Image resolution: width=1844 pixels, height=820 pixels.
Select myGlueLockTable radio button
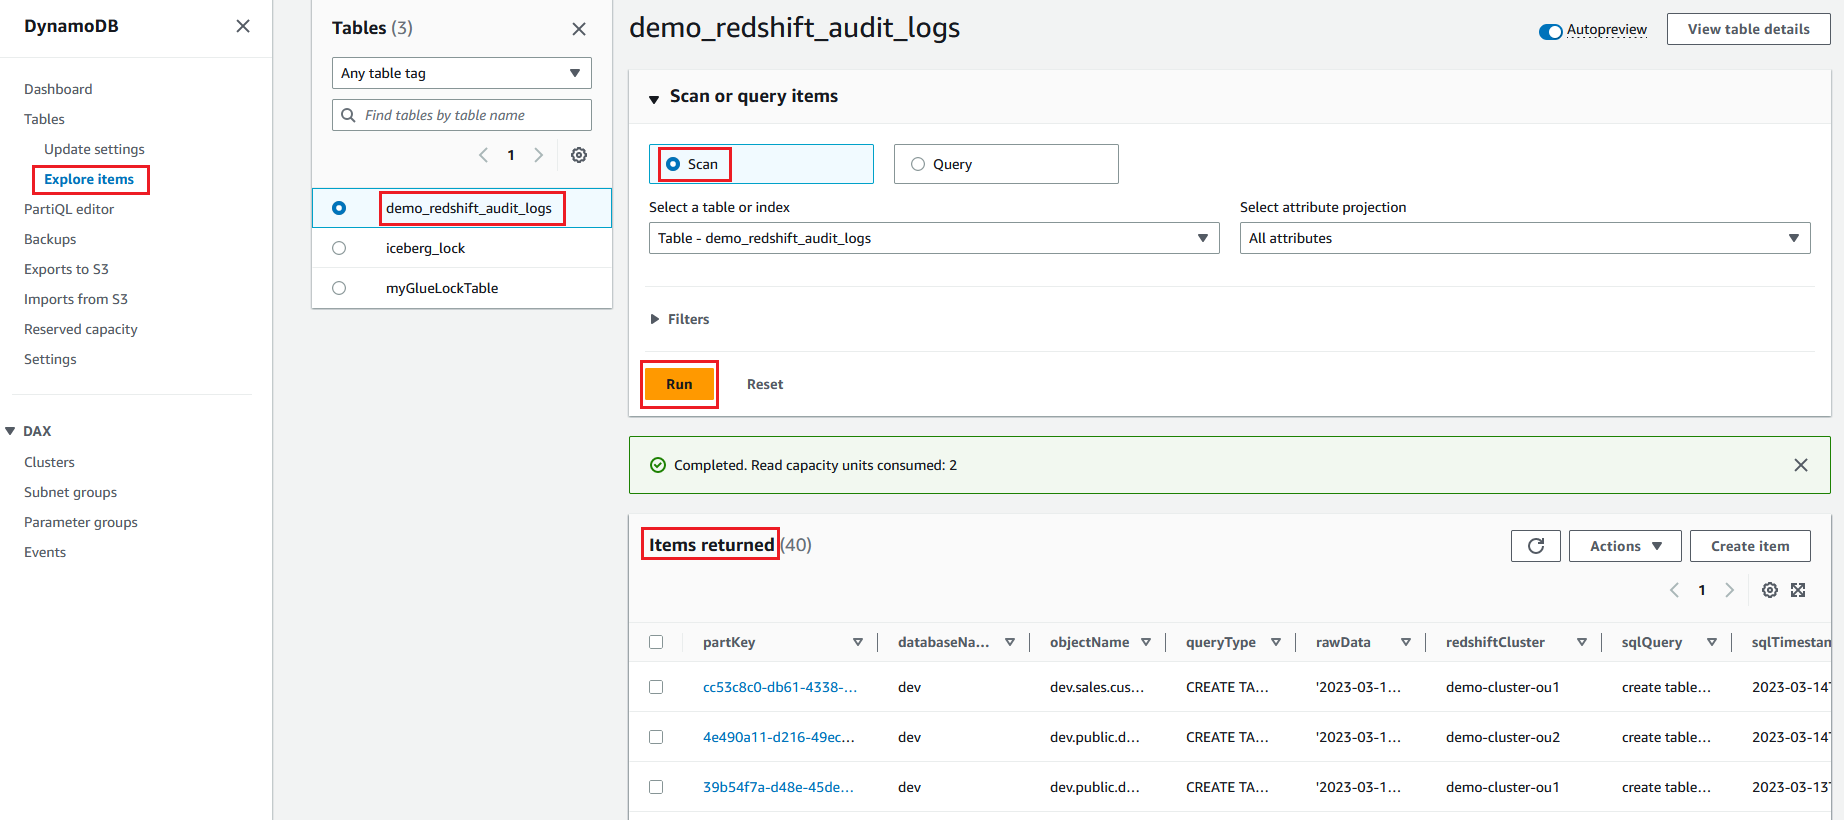coord(339,288)
